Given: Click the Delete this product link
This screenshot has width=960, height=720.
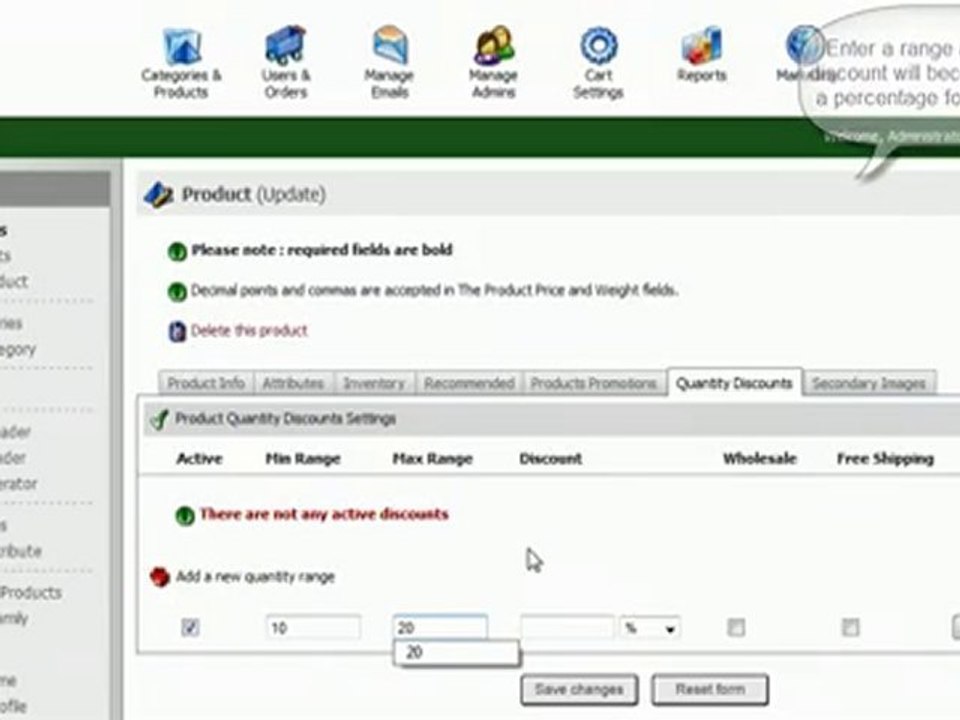Looking at the screenshot, I should tap(249, 331).
